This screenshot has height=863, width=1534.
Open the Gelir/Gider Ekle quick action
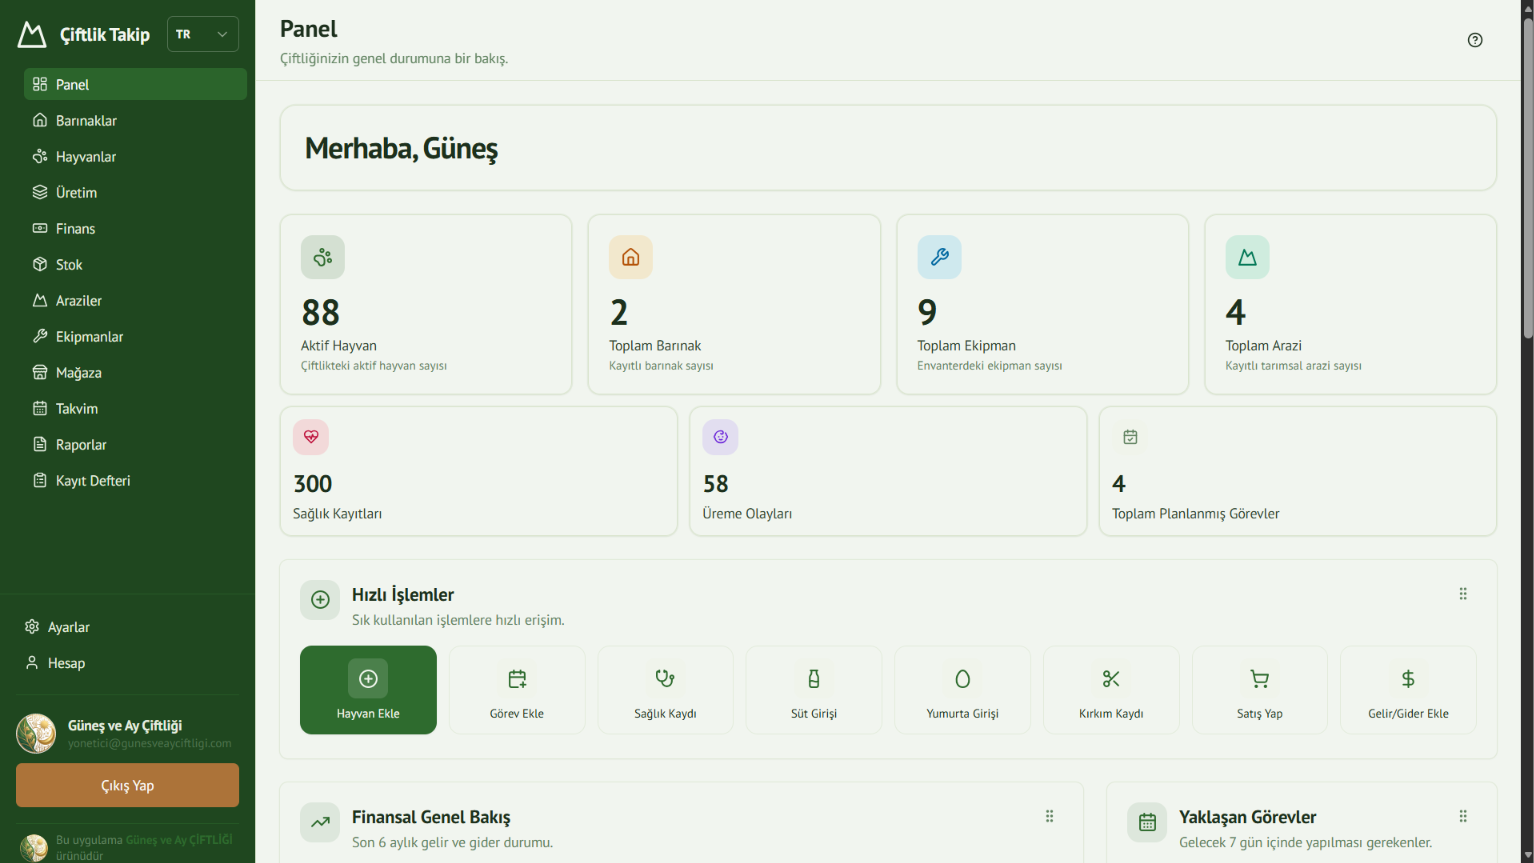(x=1408, y=690)
